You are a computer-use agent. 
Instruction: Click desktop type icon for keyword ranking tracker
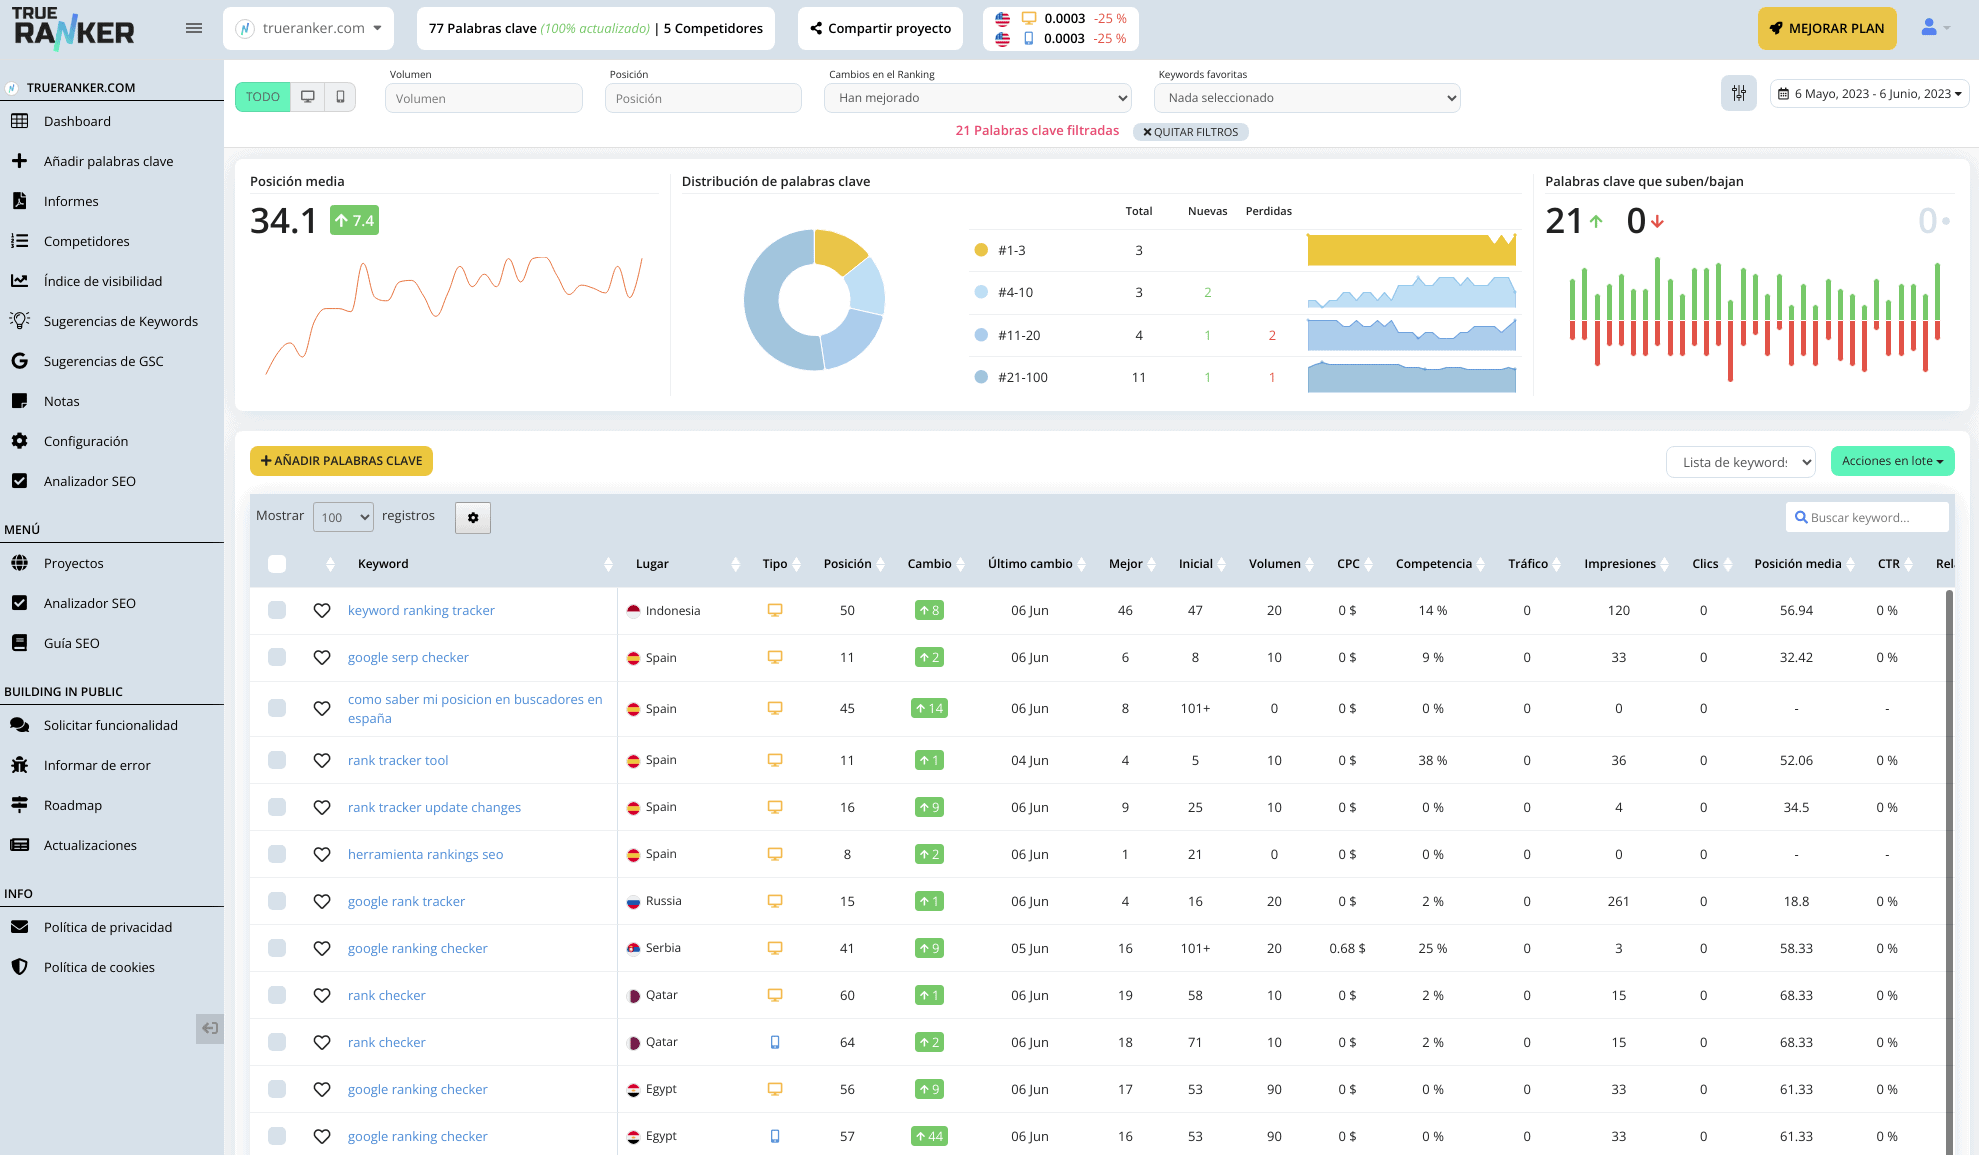click(775, 610)
